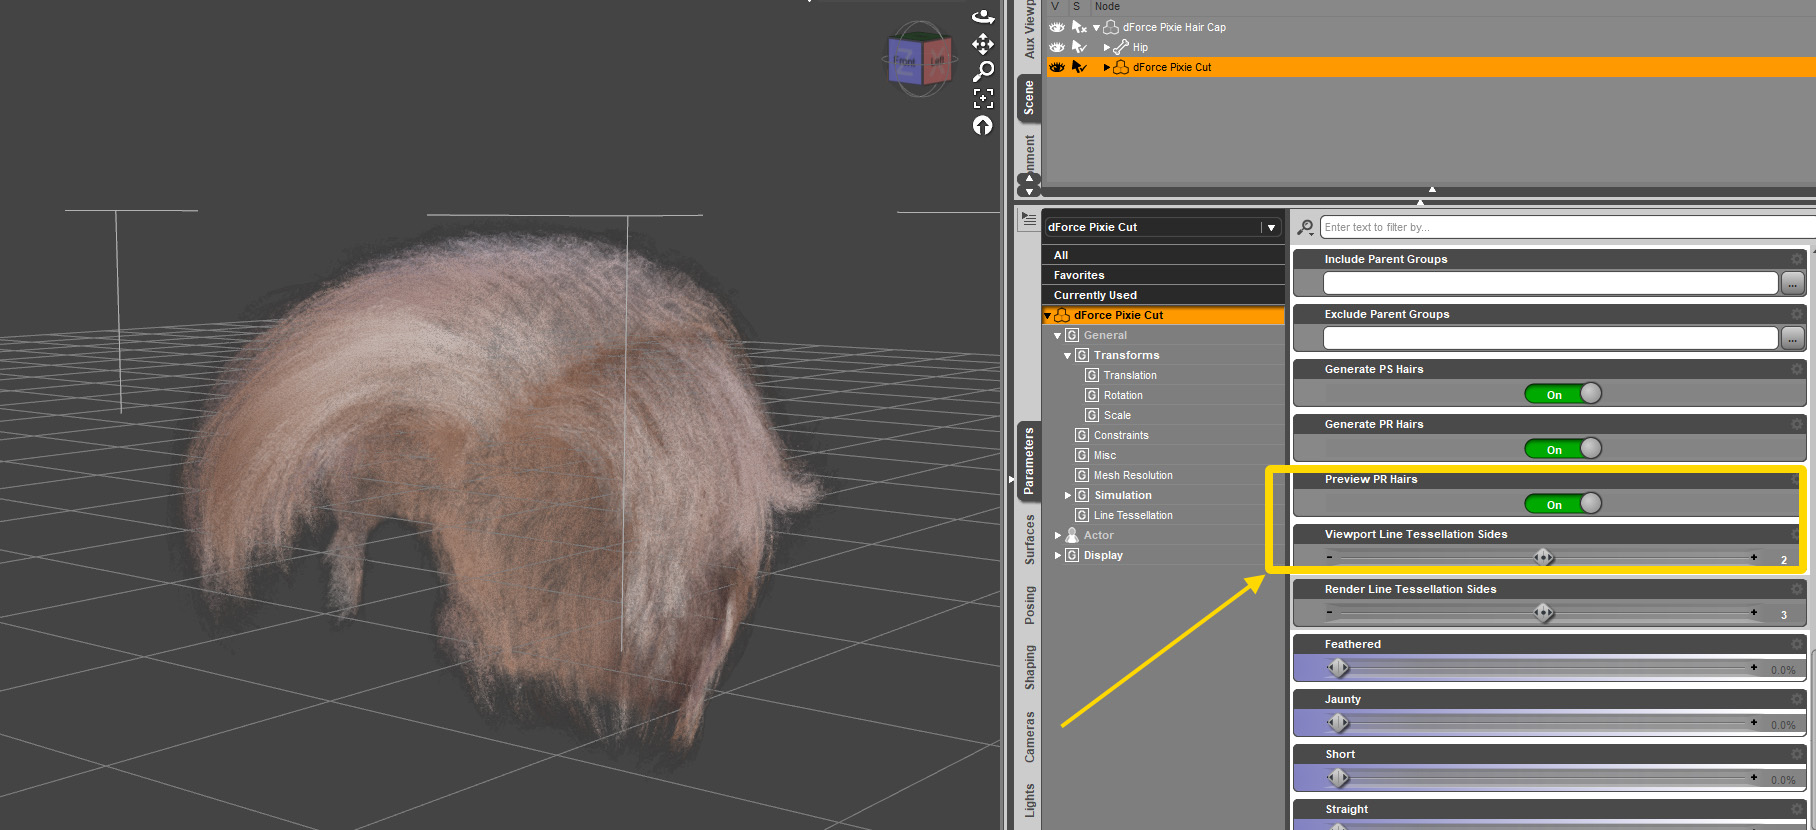Open gear settings for Exclude Parent Groups

[1797, 314]
